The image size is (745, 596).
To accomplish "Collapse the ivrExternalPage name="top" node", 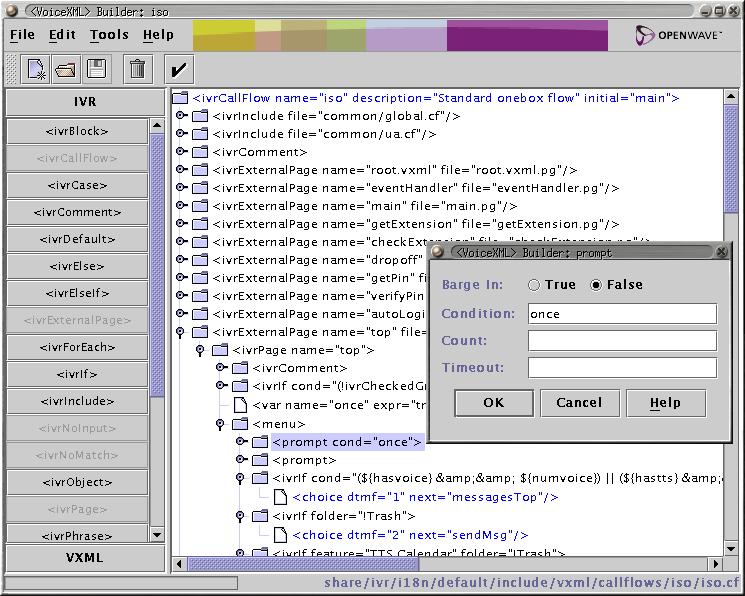I will coord(180,332).
